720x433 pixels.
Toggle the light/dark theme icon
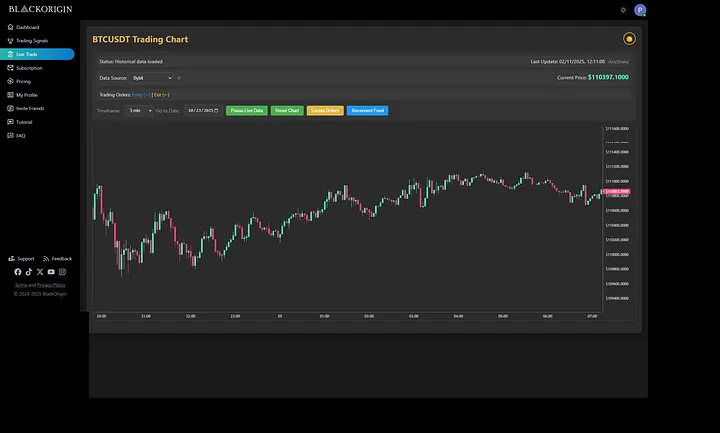point(623,10)
